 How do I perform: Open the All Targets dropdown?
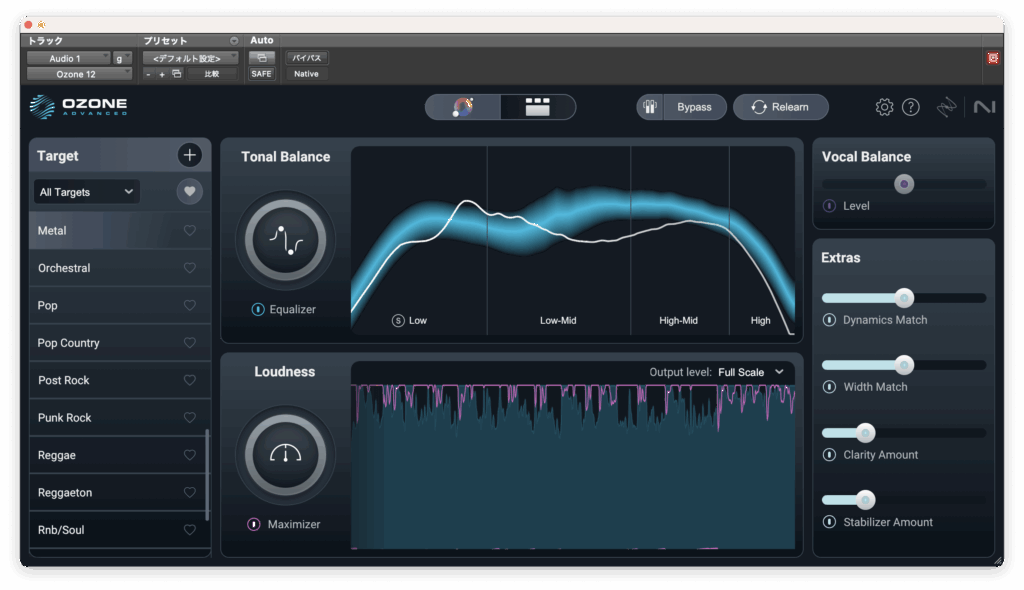pyautogui.click(x=86, y=192)
